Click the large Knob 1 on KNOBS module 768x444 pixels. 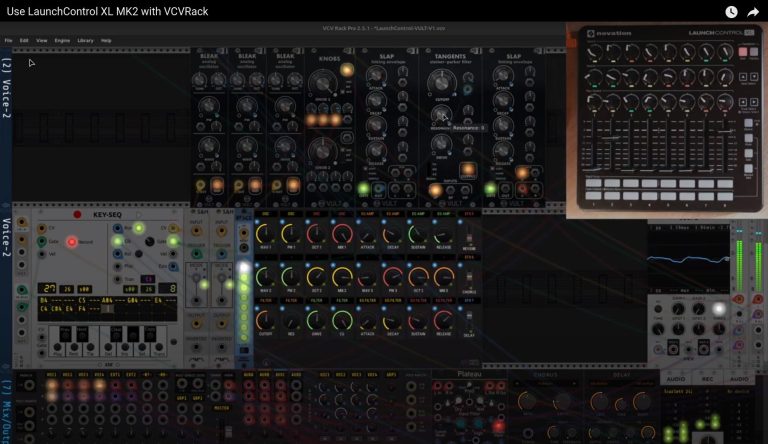(323, 83)
